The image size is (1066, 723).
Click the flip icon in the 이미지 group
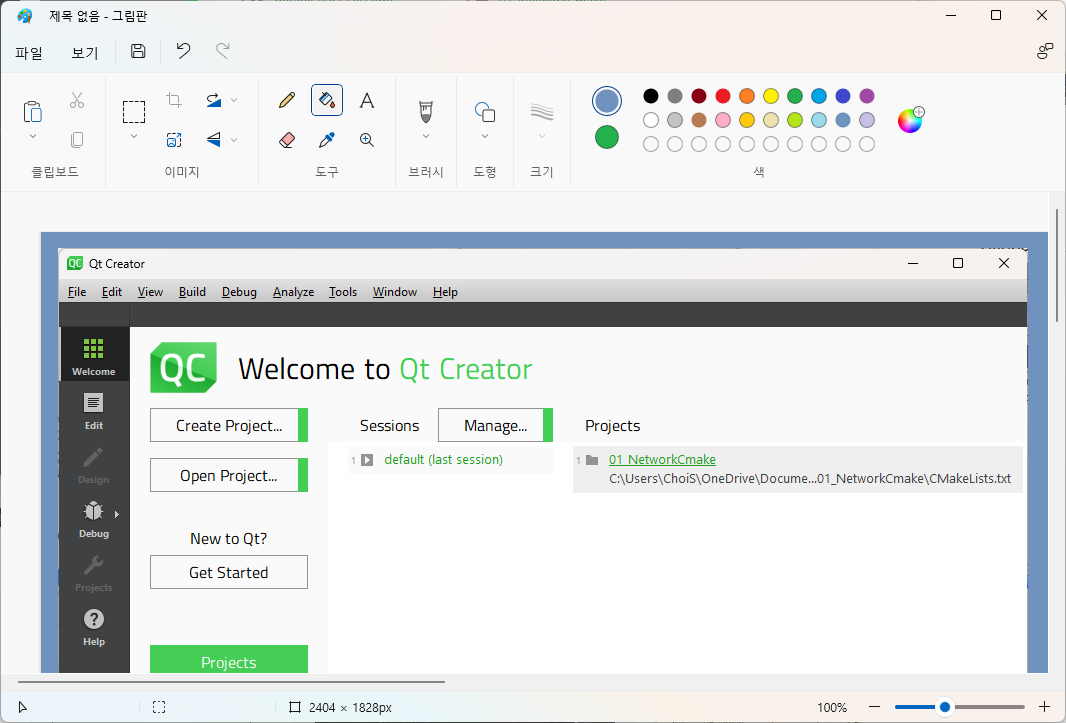coord(213,140)
